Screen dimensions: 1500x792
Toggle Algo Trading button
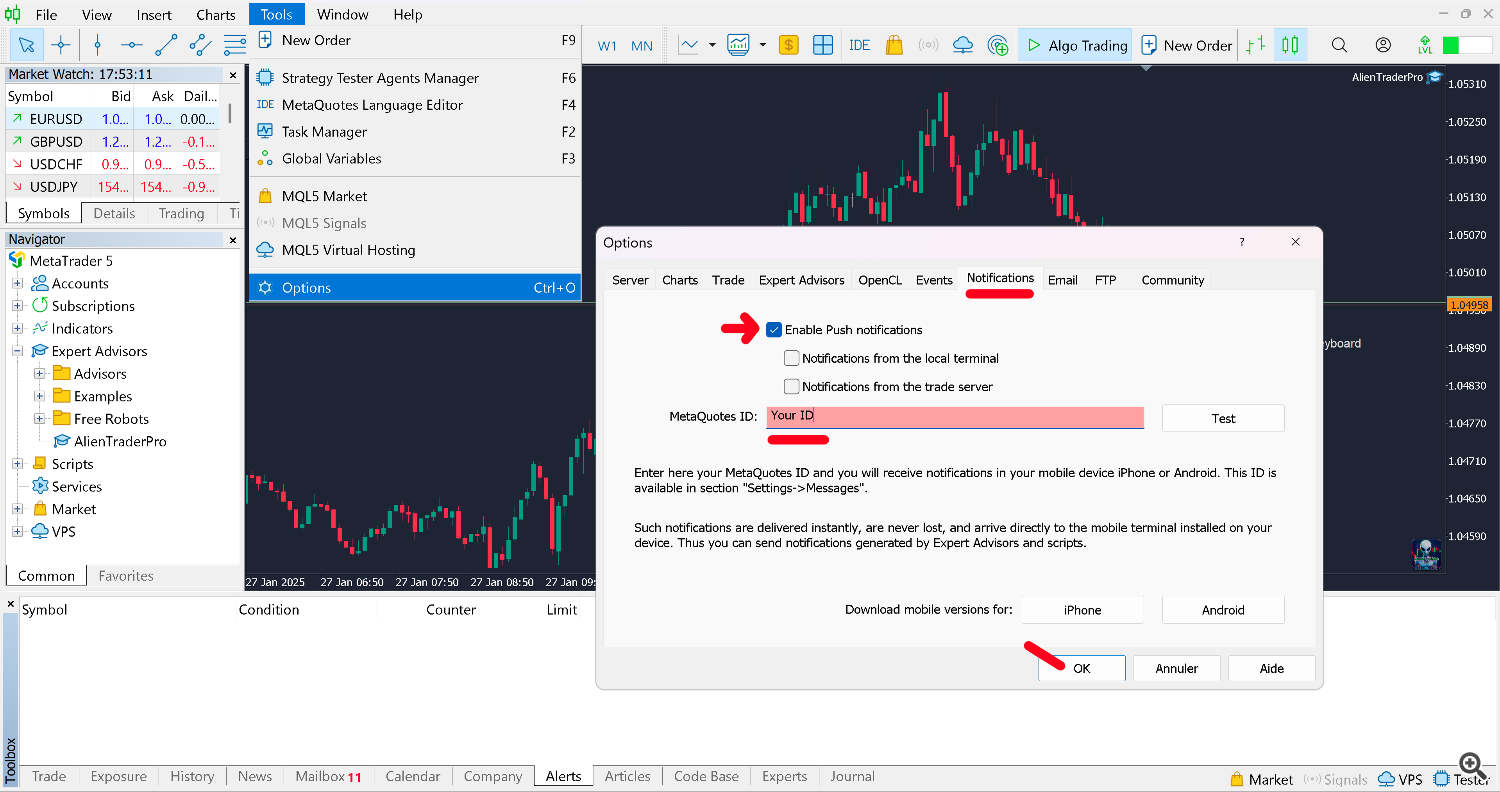[1075, 45]
